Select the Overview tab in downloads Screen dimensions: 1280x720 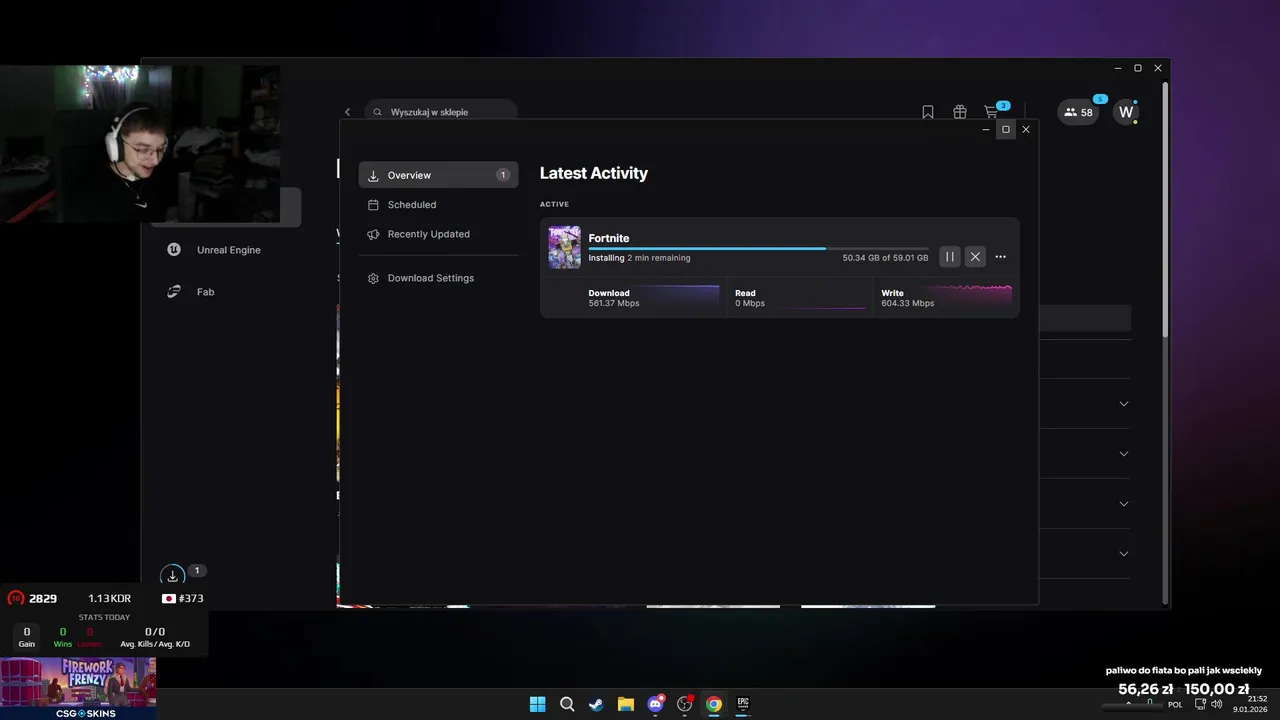(438, 175)
